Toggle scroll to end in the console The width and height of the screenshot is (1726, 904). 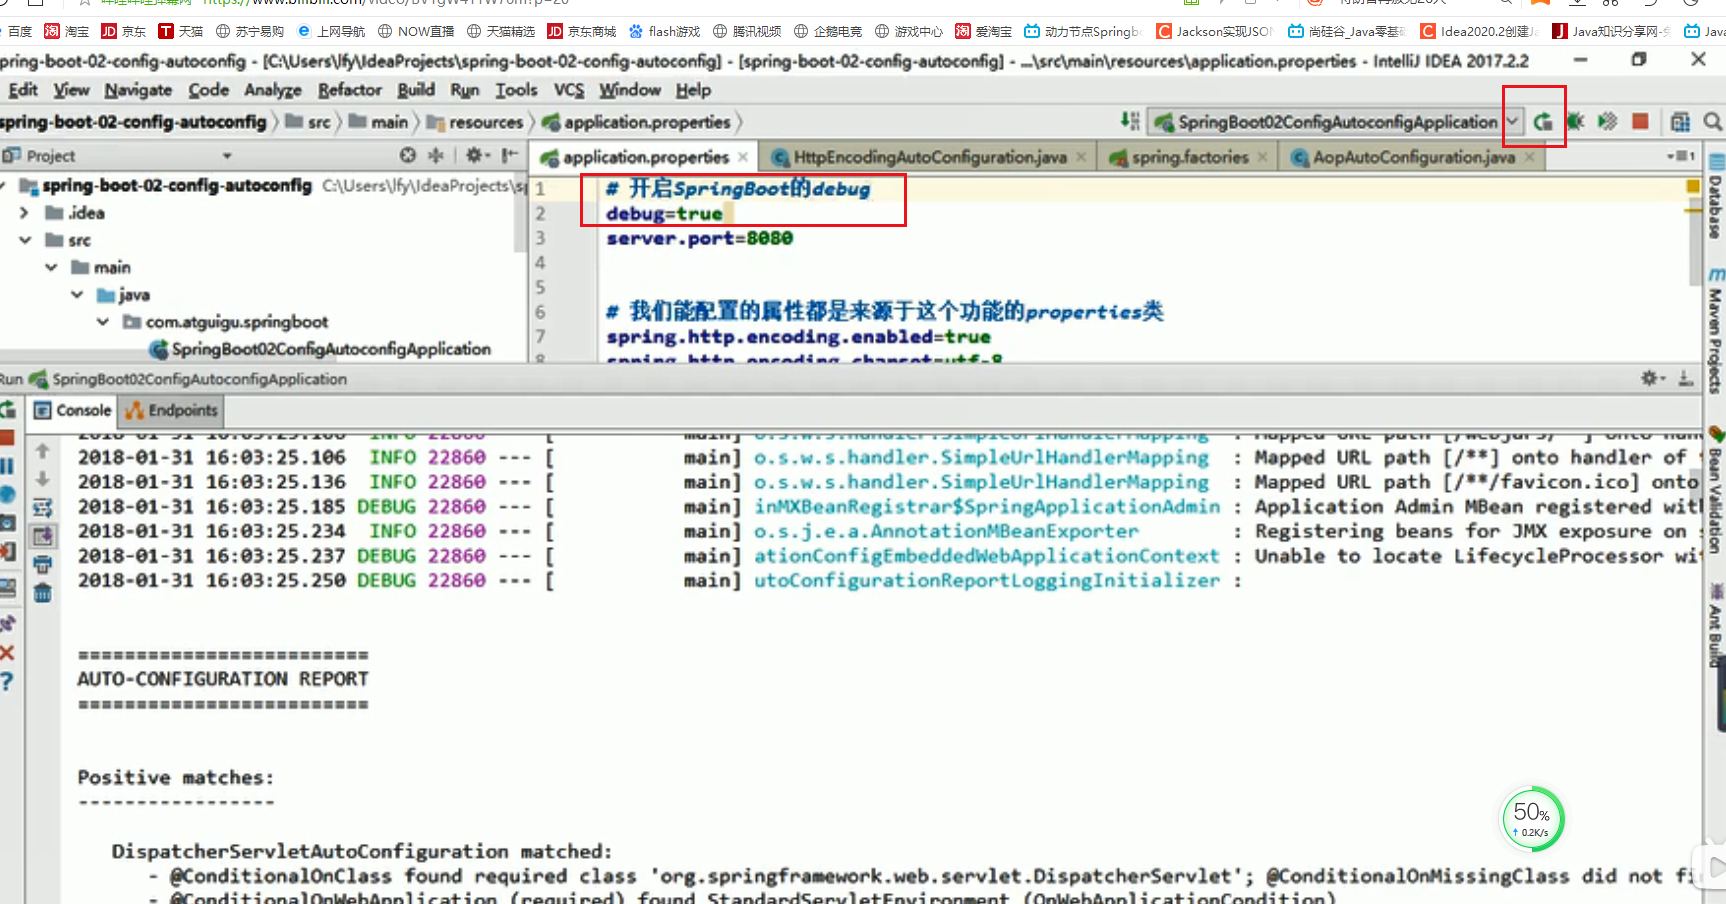pyautogui.click(x=42, y=536)
